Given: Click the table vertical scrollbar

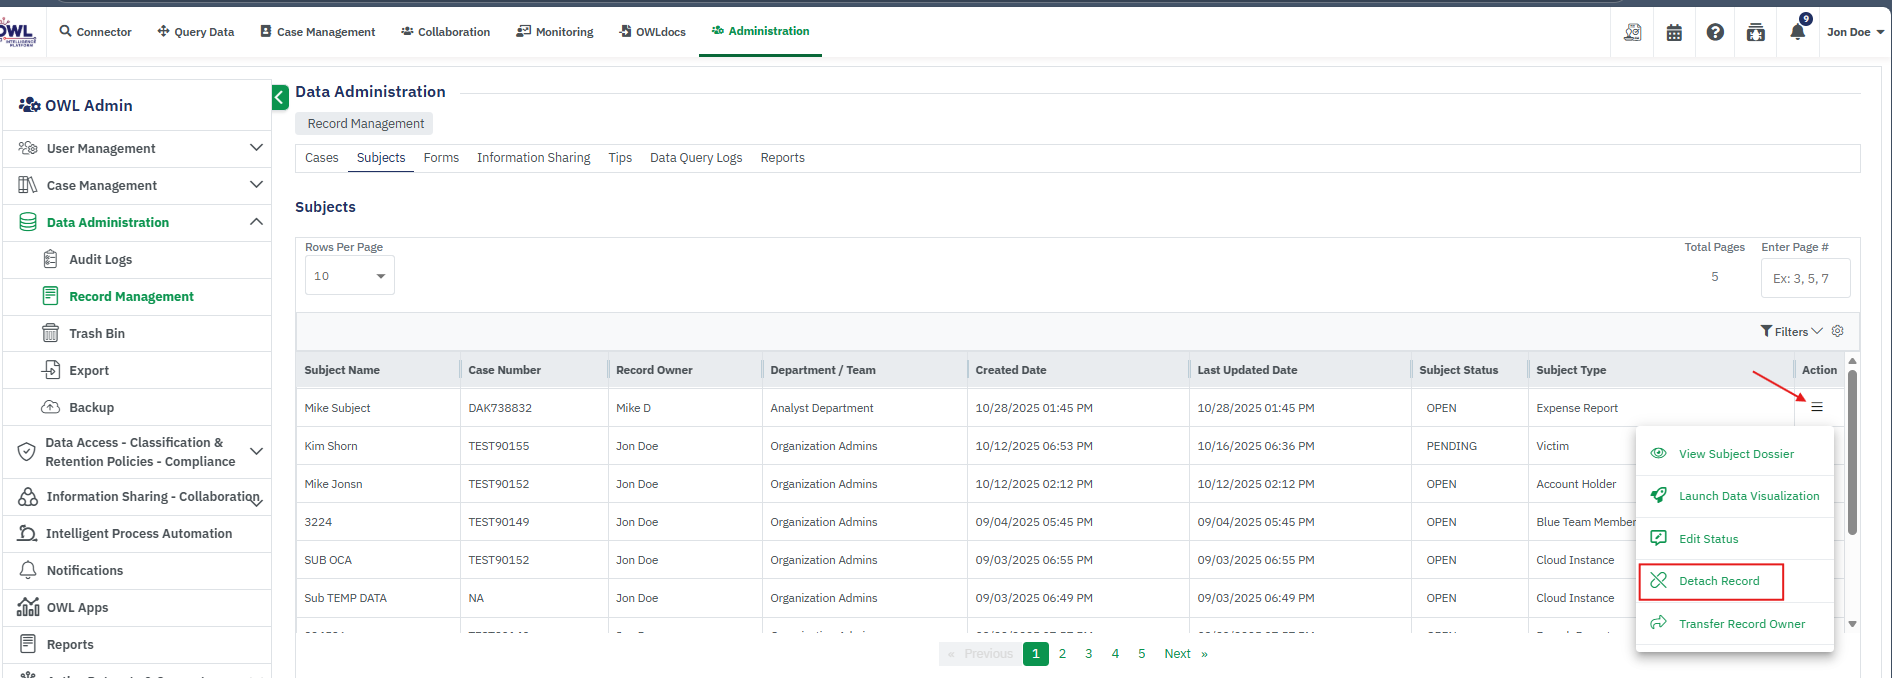Looking at the screenshot, I should click(1852, 450).
